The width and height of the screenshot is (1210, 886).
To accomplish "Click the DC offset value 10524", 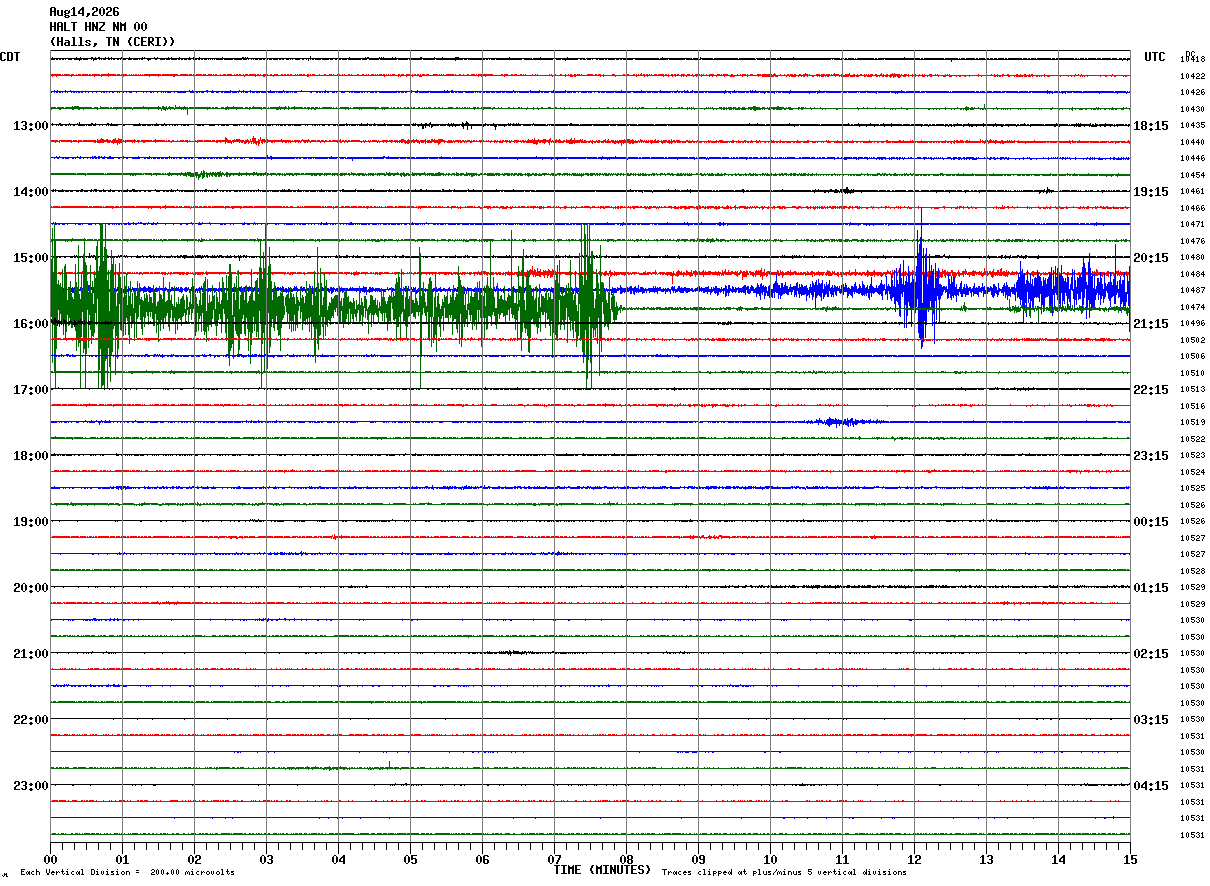I will tap(1192, 472).
